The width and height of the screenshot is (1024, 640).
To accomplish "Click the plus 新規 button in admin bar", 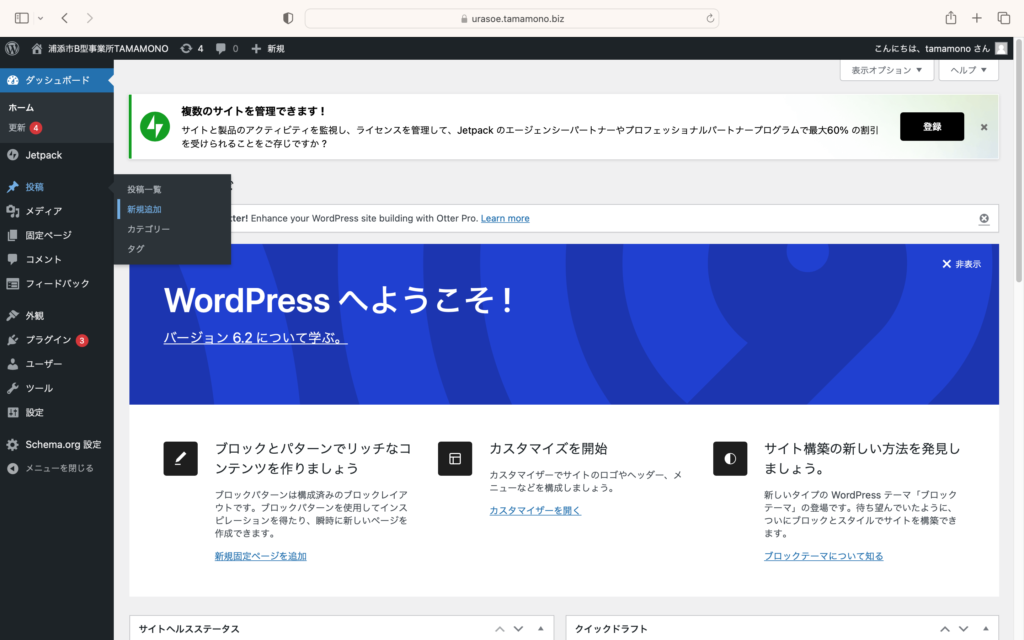I will [268, 48].
